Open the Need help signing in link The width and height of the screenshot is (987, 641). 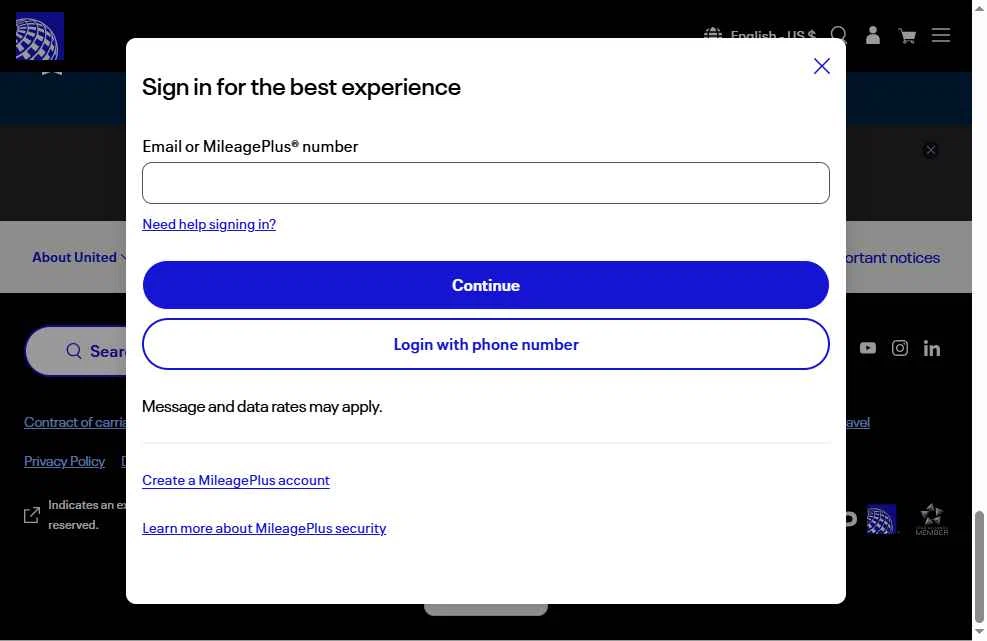point(209,224)
